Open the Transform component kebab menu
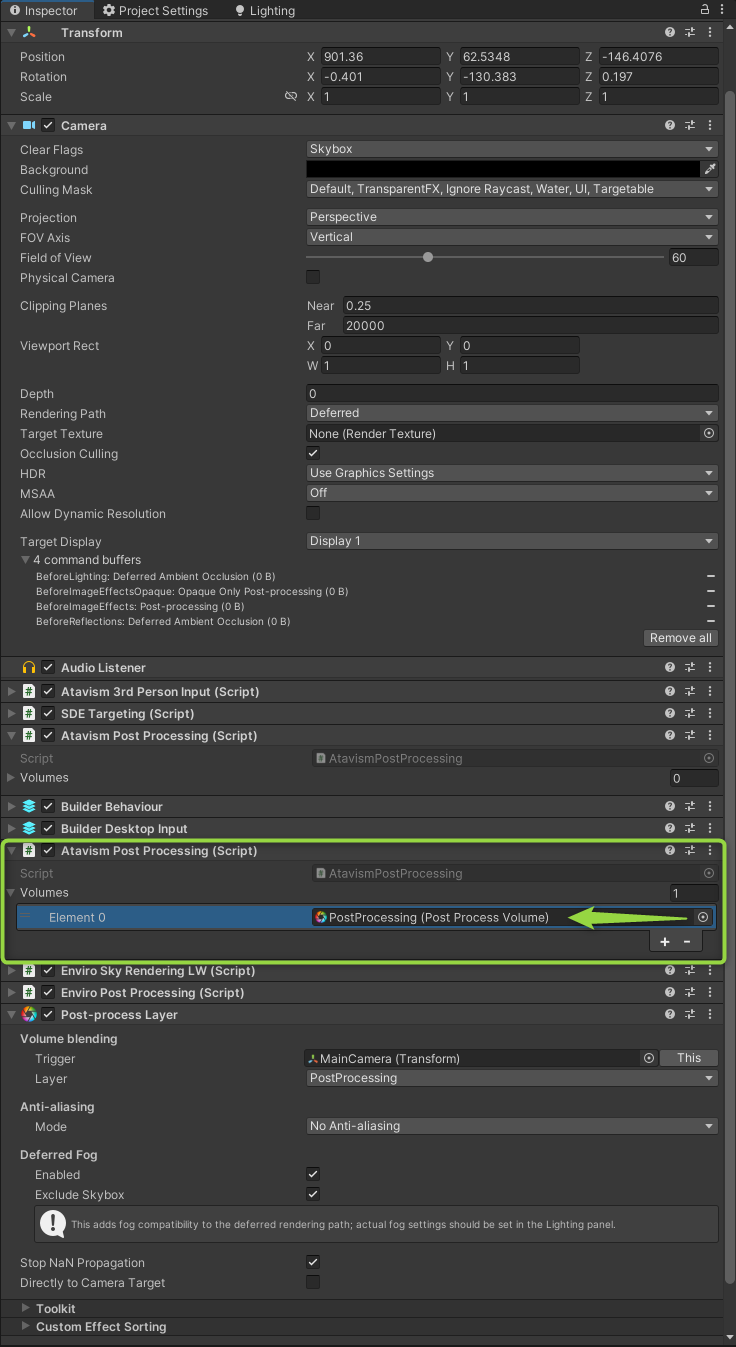 click(x=710, y=32)
